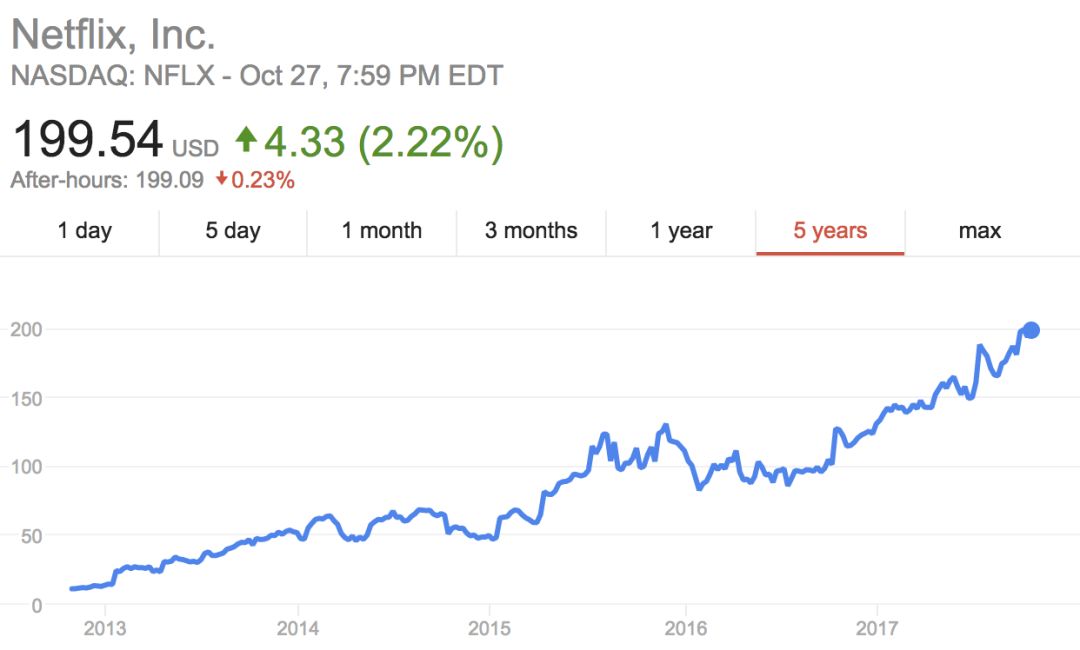Click the red after-hours down arrow
The image size is (1080, 650).
click(221, 181)
